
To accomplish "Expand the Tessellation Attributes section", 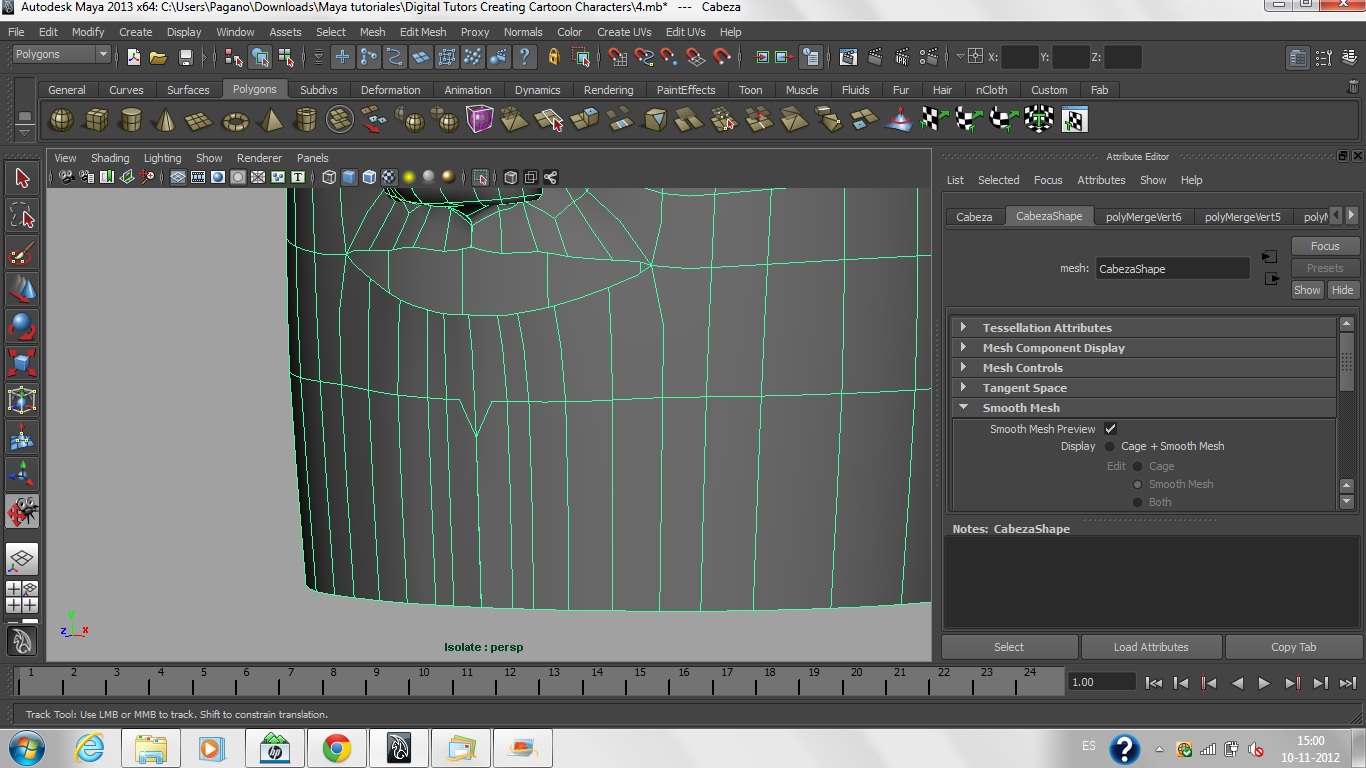I will click(x=1046, y=328).
